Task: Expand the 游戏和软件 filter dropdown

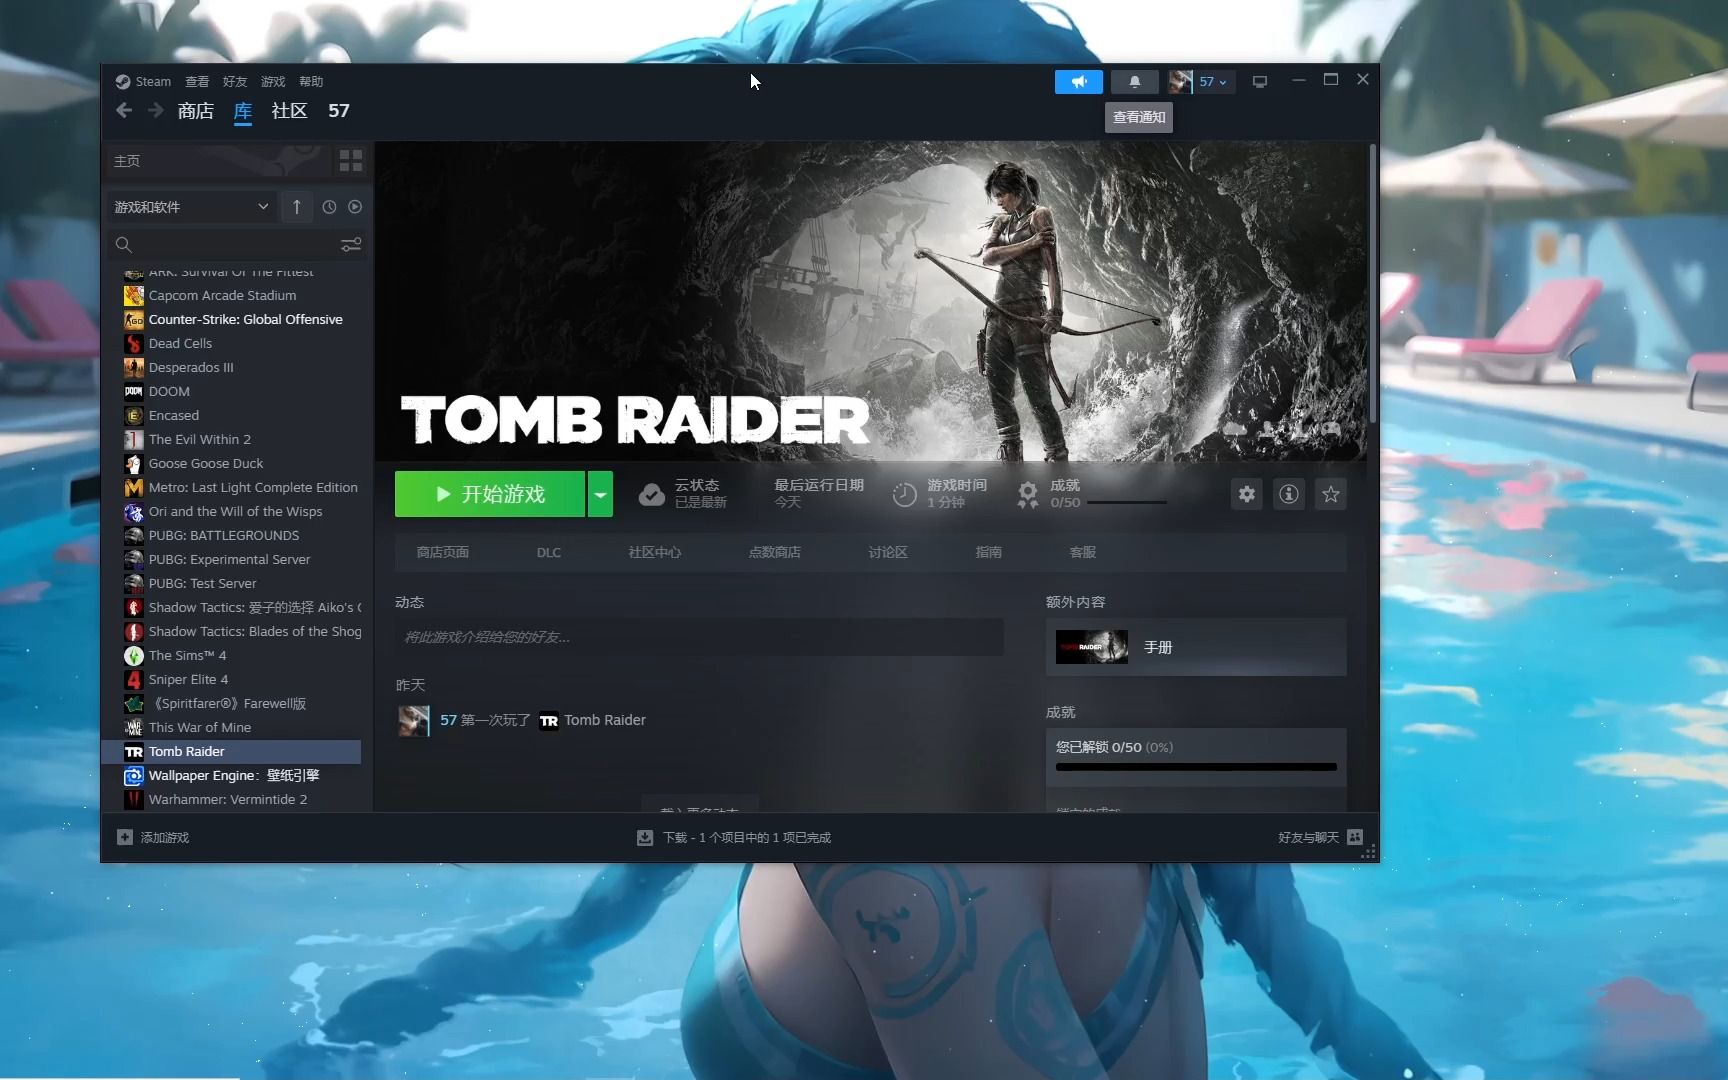Action: [x=191, y=207]
